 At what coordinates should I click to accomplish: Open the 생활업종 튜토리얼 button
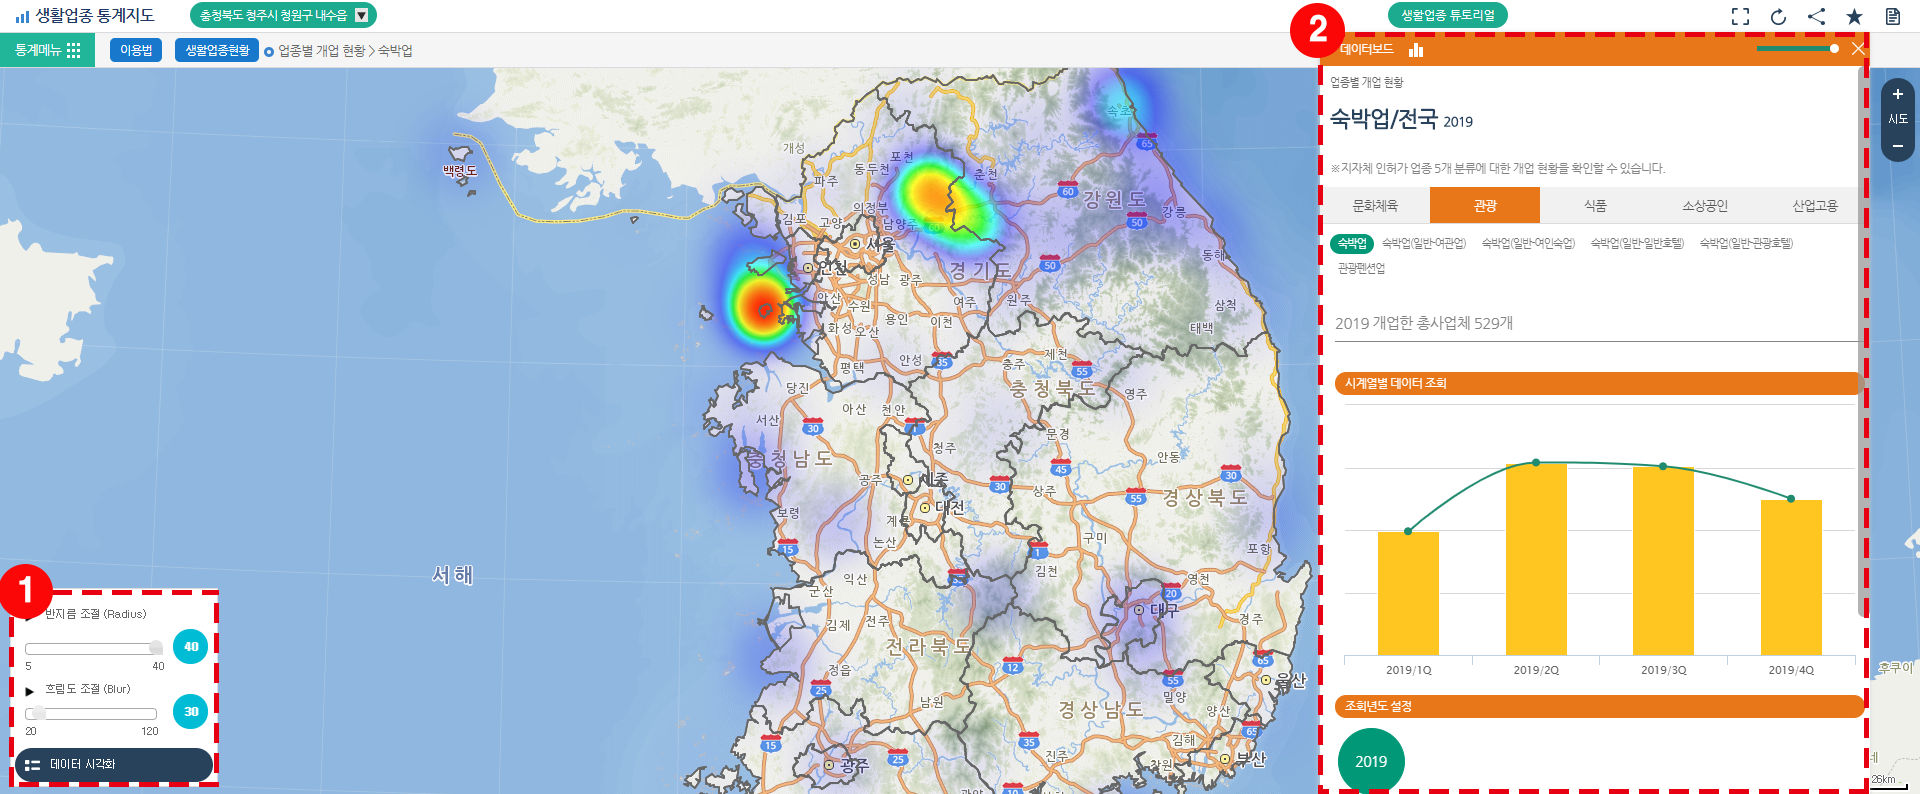1447,15
